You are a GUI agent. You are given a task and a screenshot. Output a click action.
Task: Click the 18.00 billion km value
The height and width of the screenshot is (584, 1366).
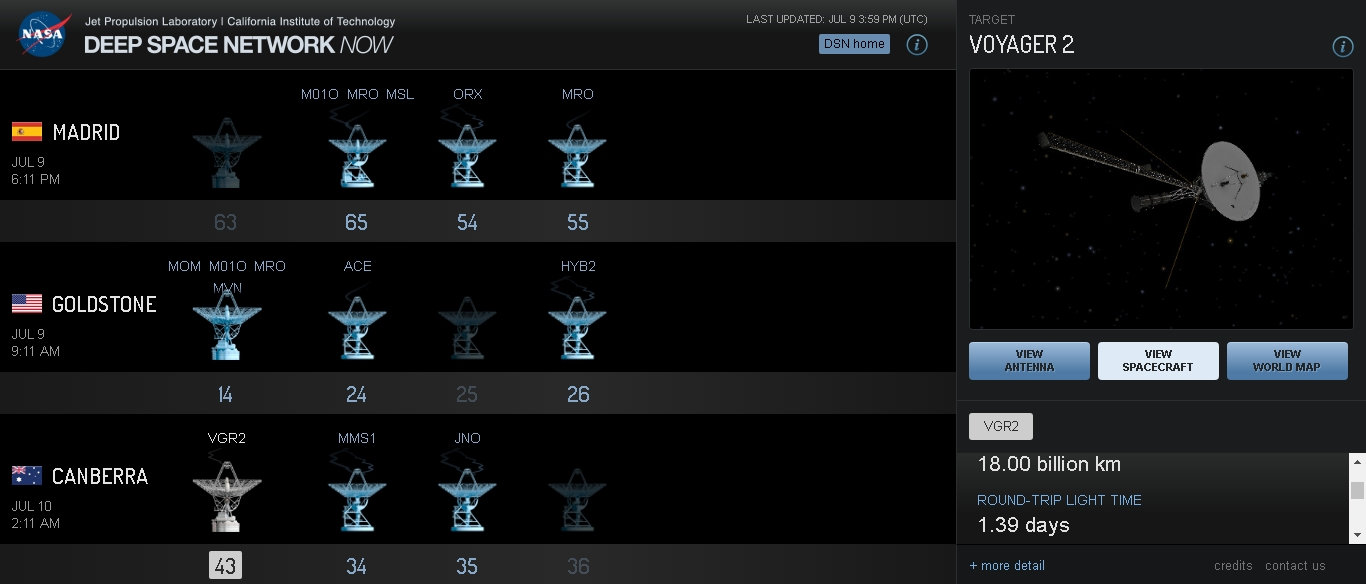[1049, 464]
